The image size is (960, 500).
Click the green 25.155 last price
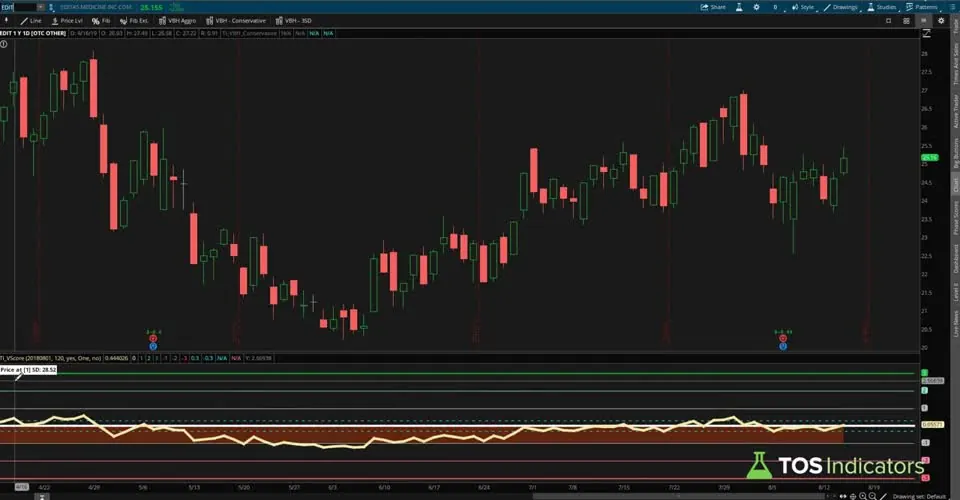coord(151,7)
